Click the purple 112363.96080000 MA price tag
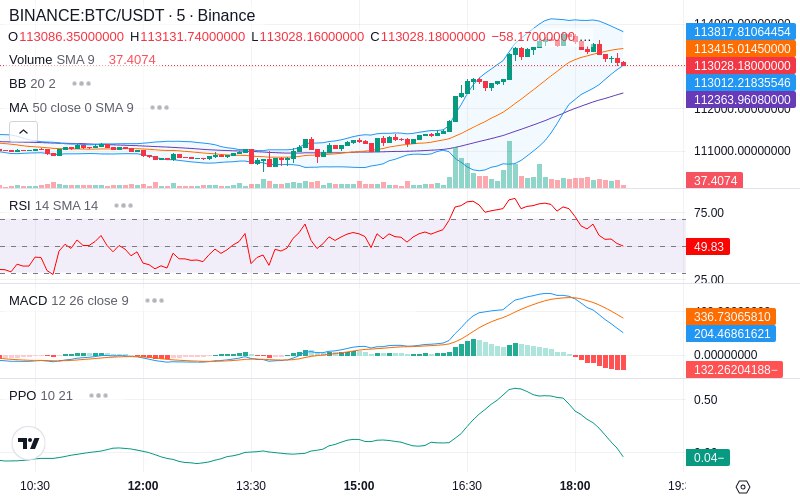Viewport: 800px width, 500px height. [x=741, y=99]
